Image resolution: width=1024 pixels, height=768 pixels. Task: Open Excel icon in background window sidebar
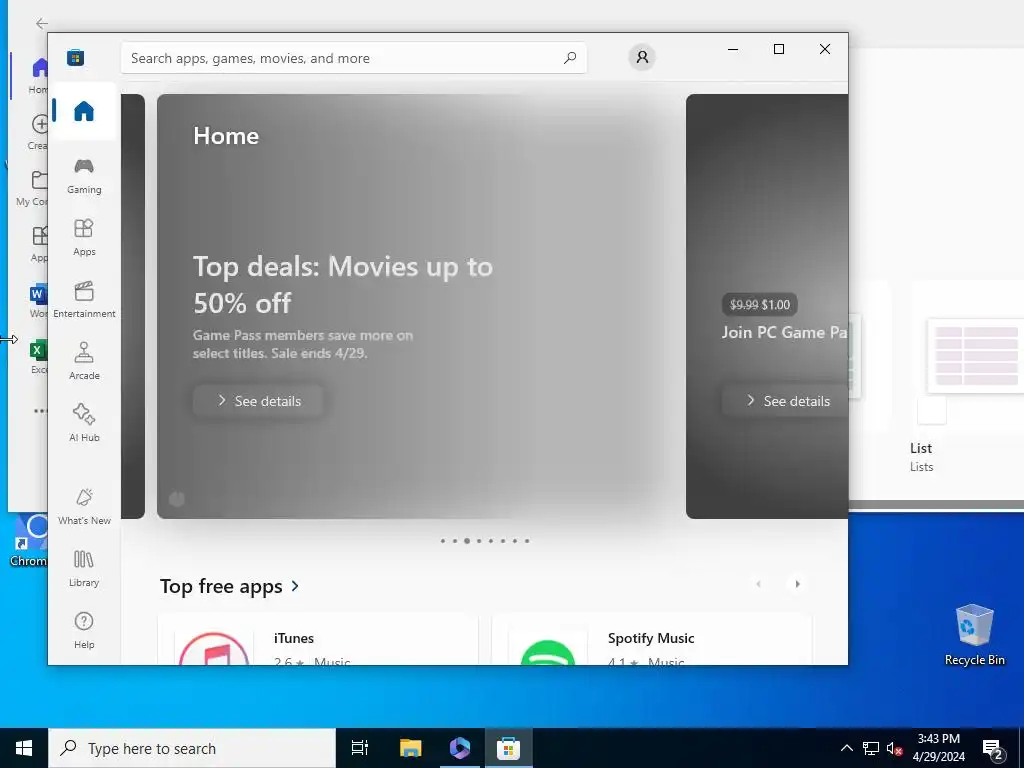click(x=38, y=351)
